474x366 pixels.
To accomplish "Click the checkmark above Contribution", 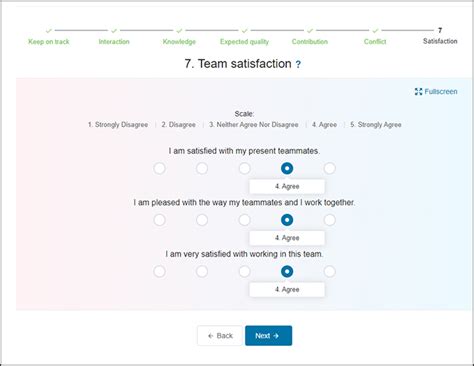I will (x=310, y=31).
